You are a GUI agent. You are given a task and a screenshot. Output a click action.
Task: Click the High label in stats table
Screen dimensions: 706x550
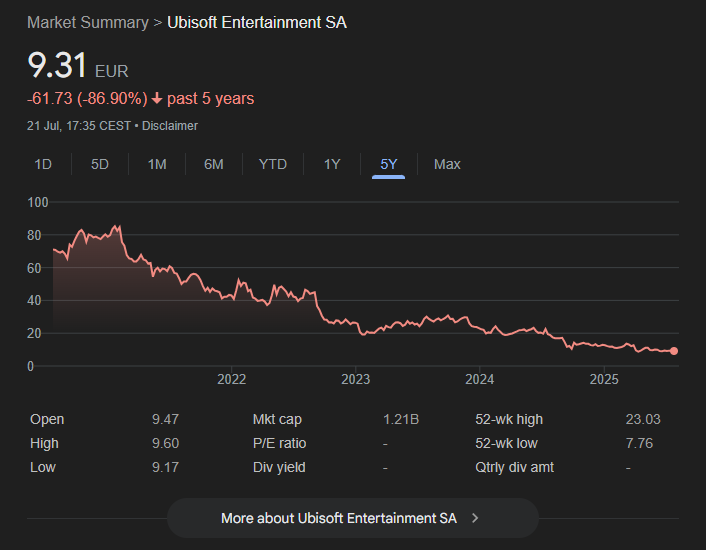pyautogui.click(x=44, y=443)
